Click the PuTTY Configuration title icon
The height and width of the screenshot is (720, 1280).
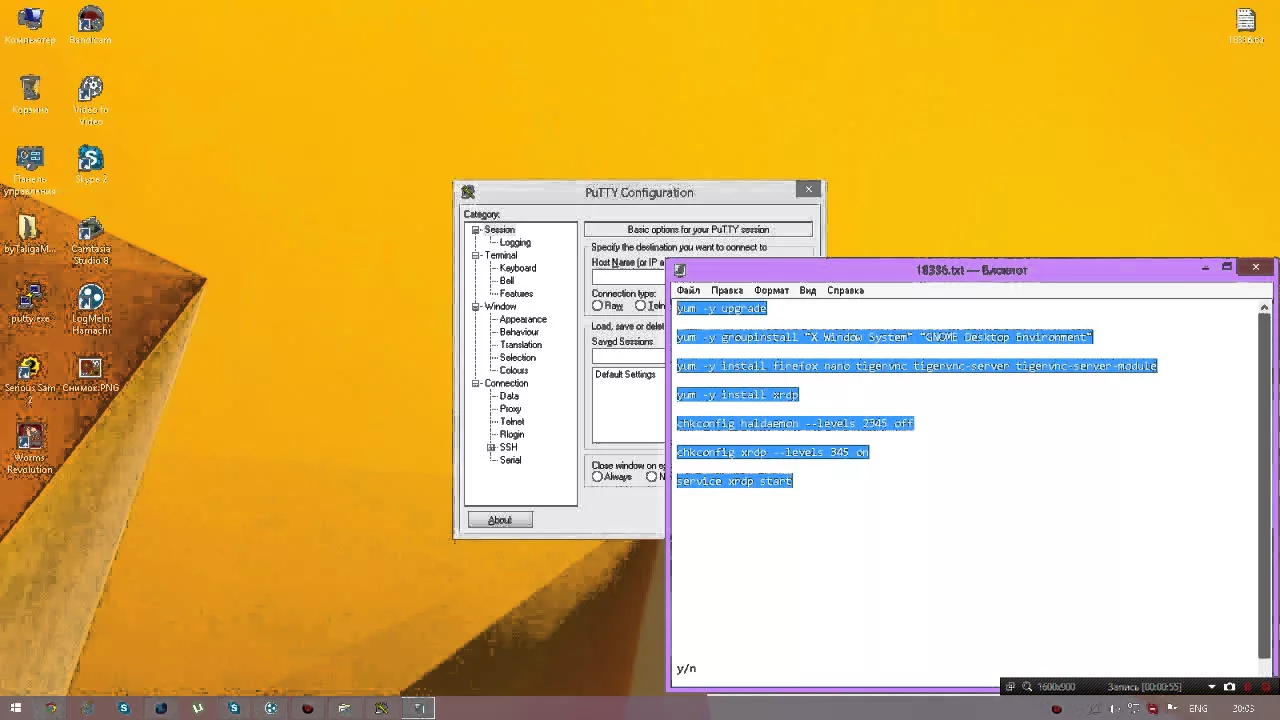[x=468, y=192]
